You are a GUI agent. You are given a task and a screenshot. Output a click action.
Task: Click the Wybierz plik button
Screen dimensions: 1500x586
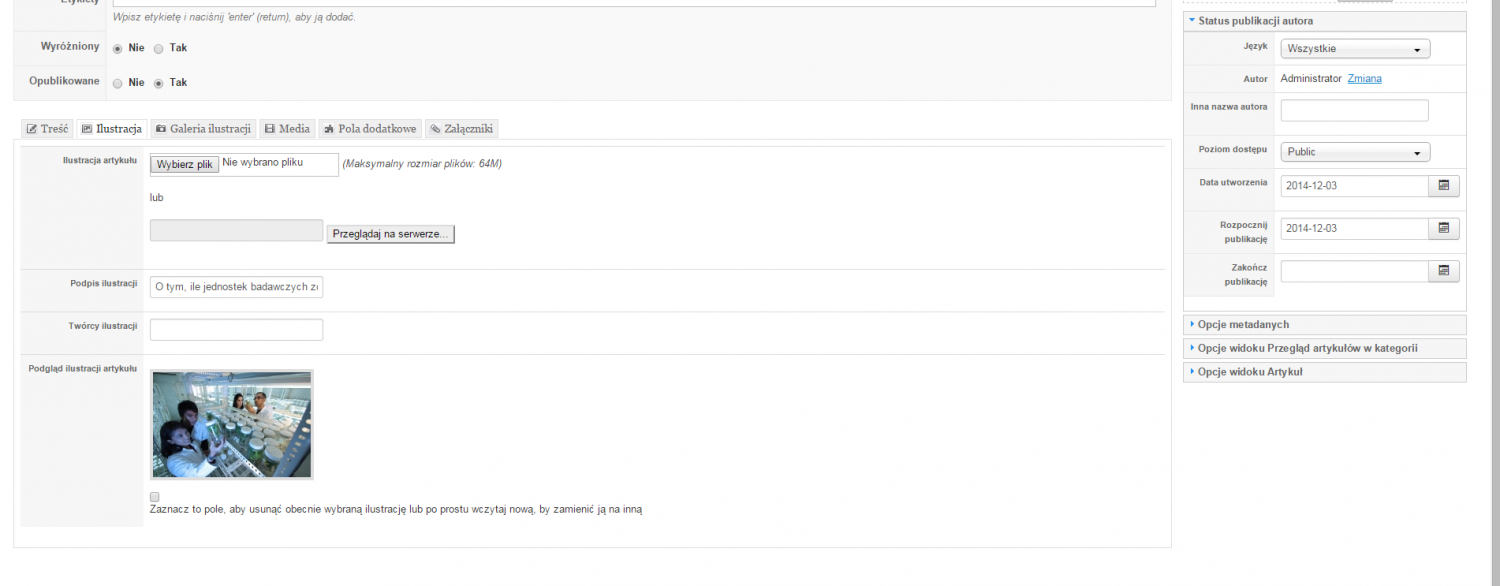pyautogui.click(x=185, y=165)
